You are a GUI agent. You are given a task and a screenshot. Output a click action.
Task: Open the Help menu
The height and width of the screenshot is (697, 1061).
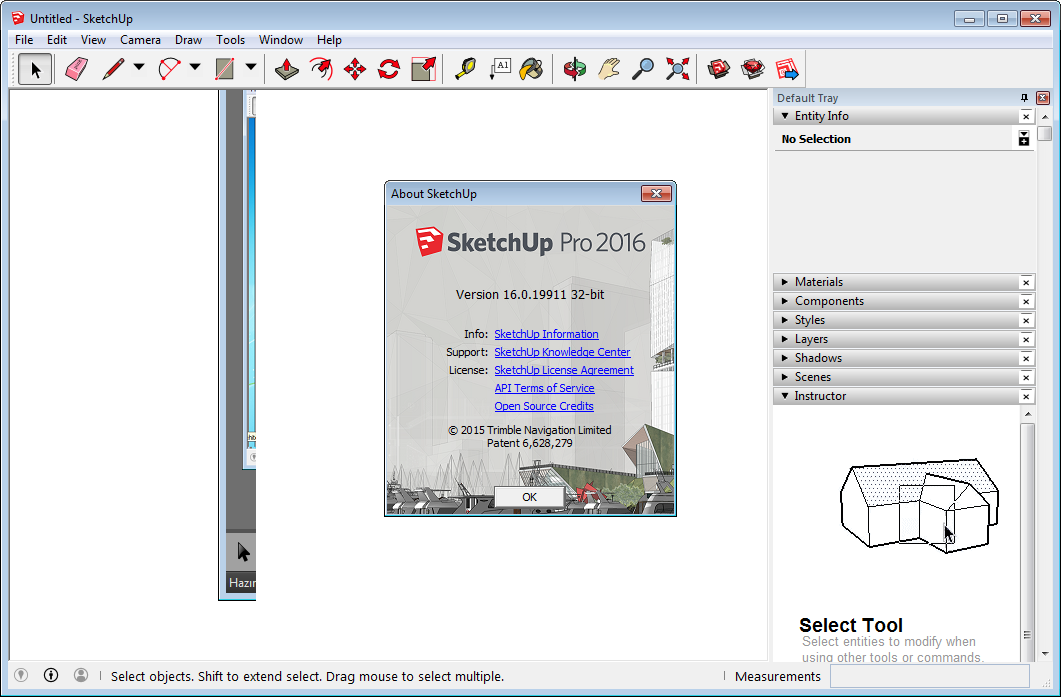tap(329, 40)
